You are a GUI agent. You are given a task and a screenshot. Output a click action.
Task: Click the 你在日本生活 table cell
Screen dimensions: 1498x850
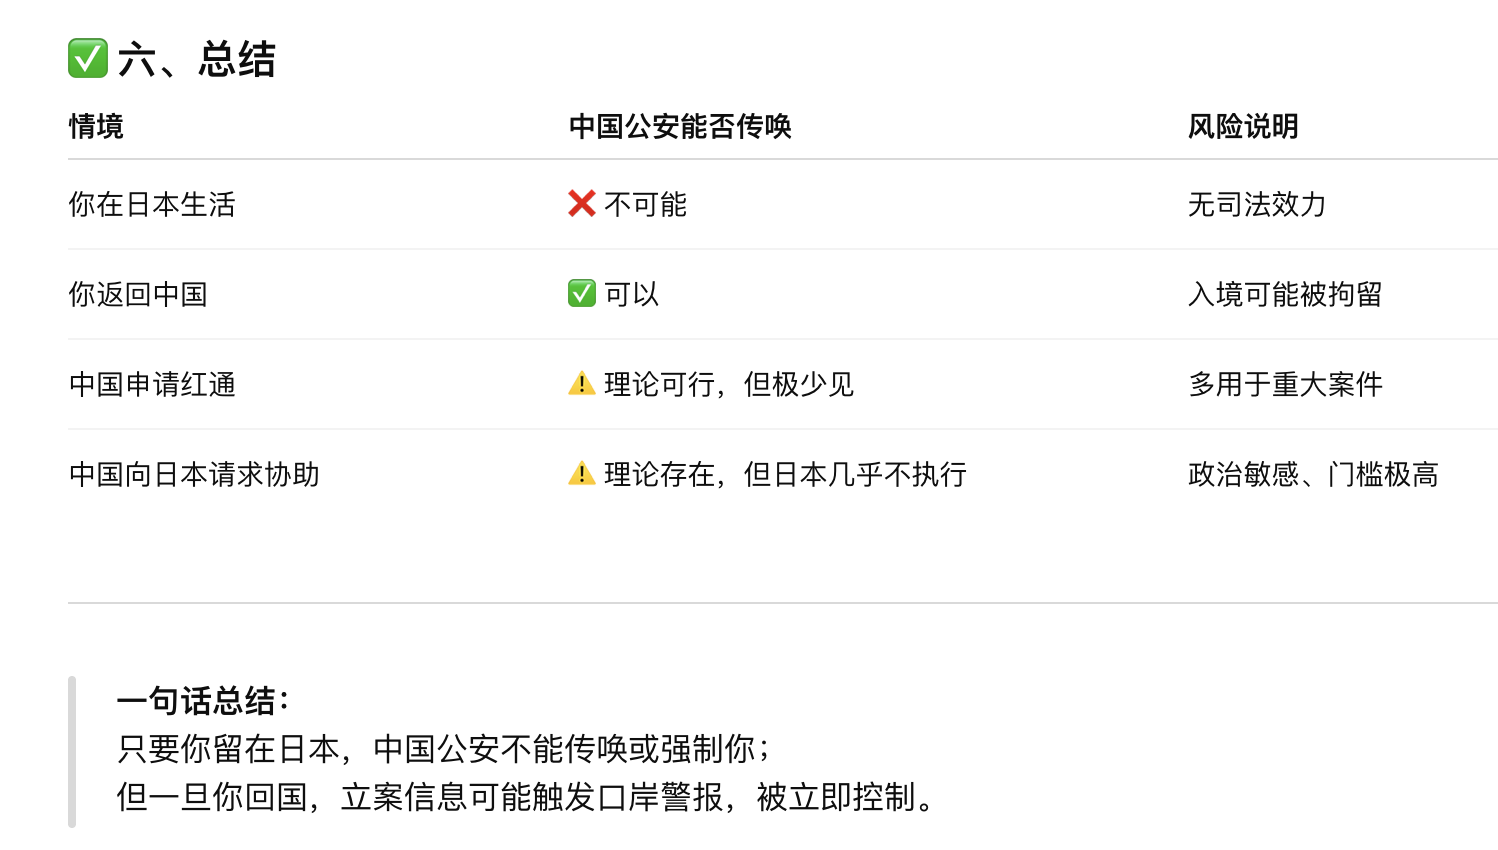pos(152,205)
